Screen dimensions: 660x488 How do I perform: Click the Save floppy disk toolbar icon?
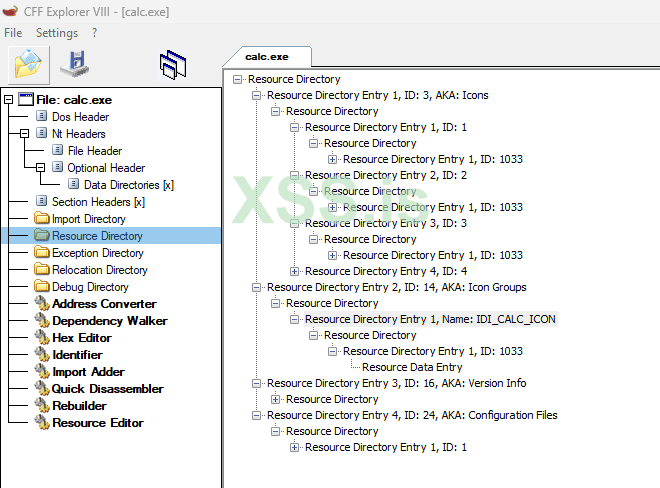click(x=75, y=64)
